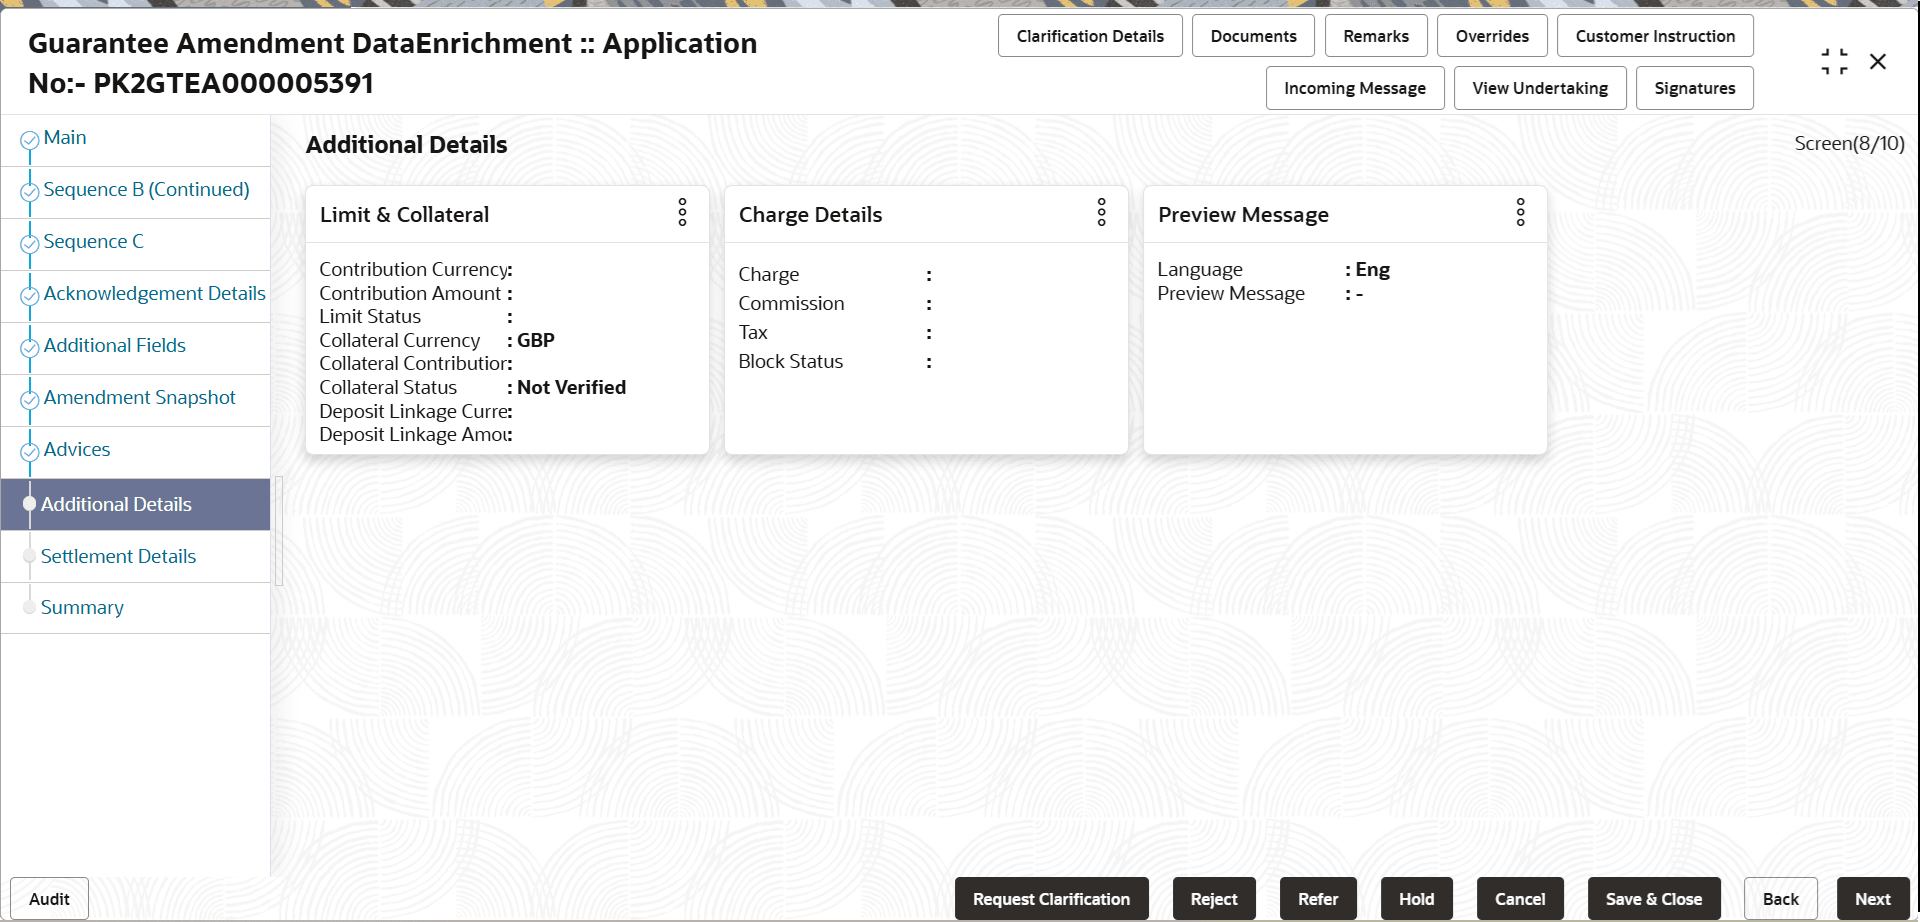Open the Settlement Details step
The width and height of the screenshot is (1920, 922).
point(118,557)
